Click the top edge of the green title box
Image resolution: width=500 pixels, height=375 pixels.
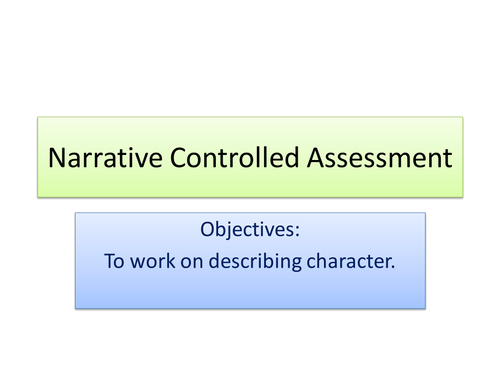pos(250,117)
